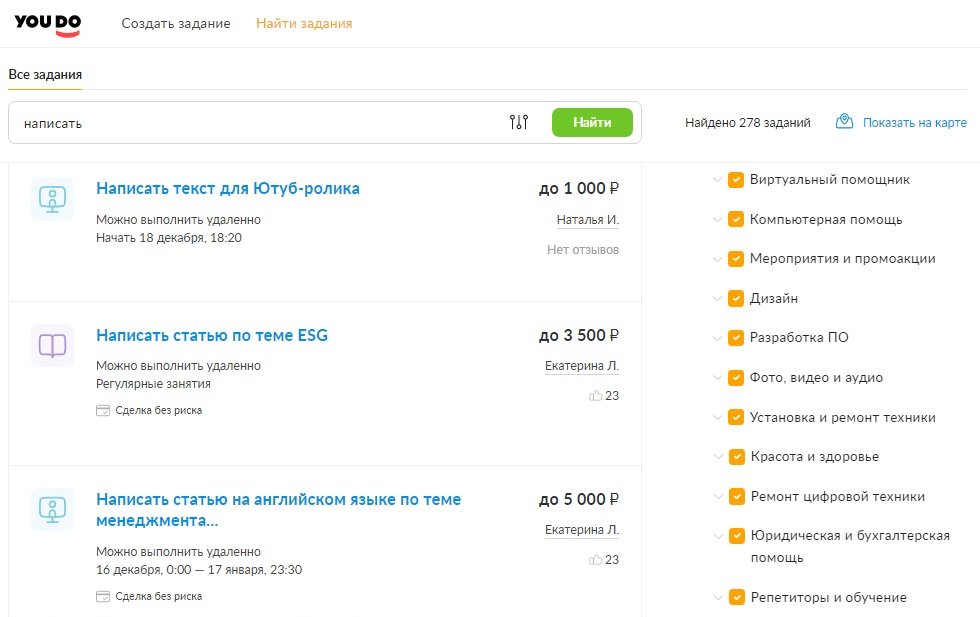
Task: Select the Все задания tab
Action: [x=45, y=74]
